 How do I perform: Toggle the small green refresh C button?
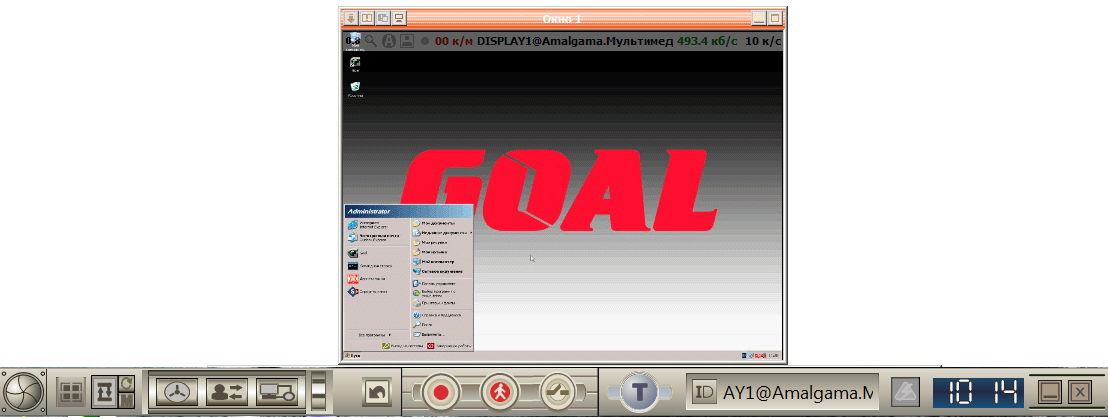pos(126,384)
